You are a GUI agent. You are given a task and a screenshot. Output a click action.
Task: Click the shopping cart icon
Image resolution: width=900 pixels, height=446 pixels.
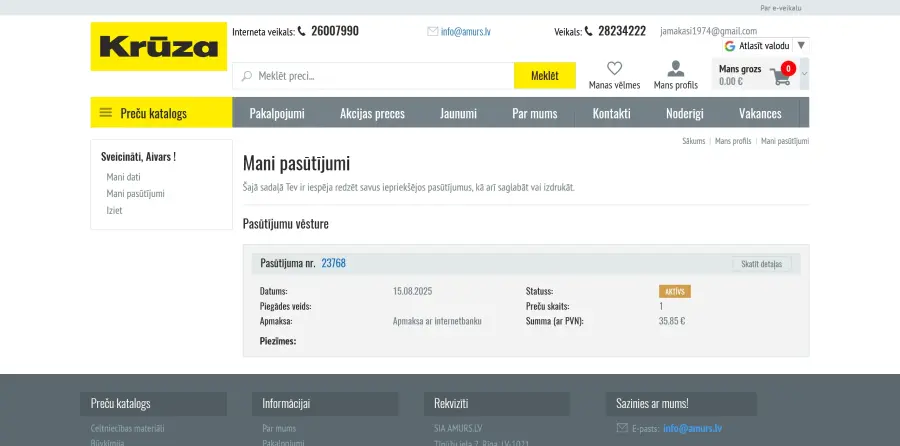(x=781, y=76)
